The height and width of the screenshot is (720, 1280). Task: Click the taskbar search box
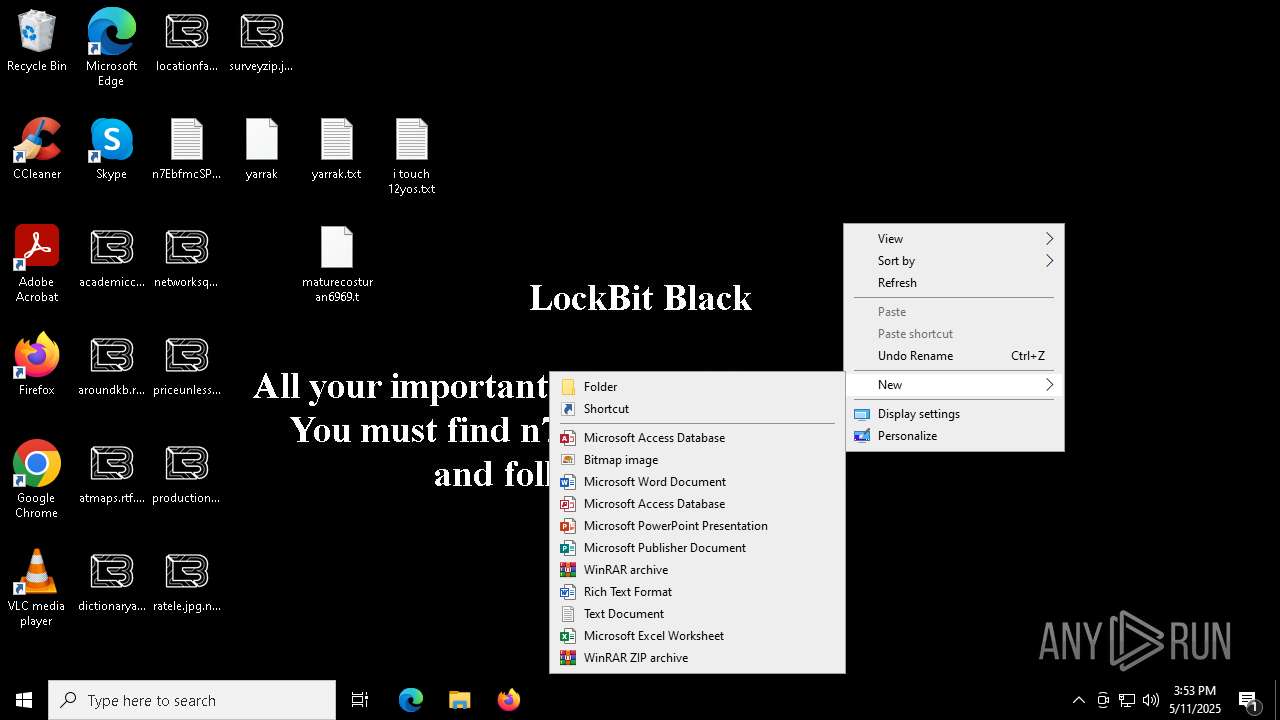(192, 700)
